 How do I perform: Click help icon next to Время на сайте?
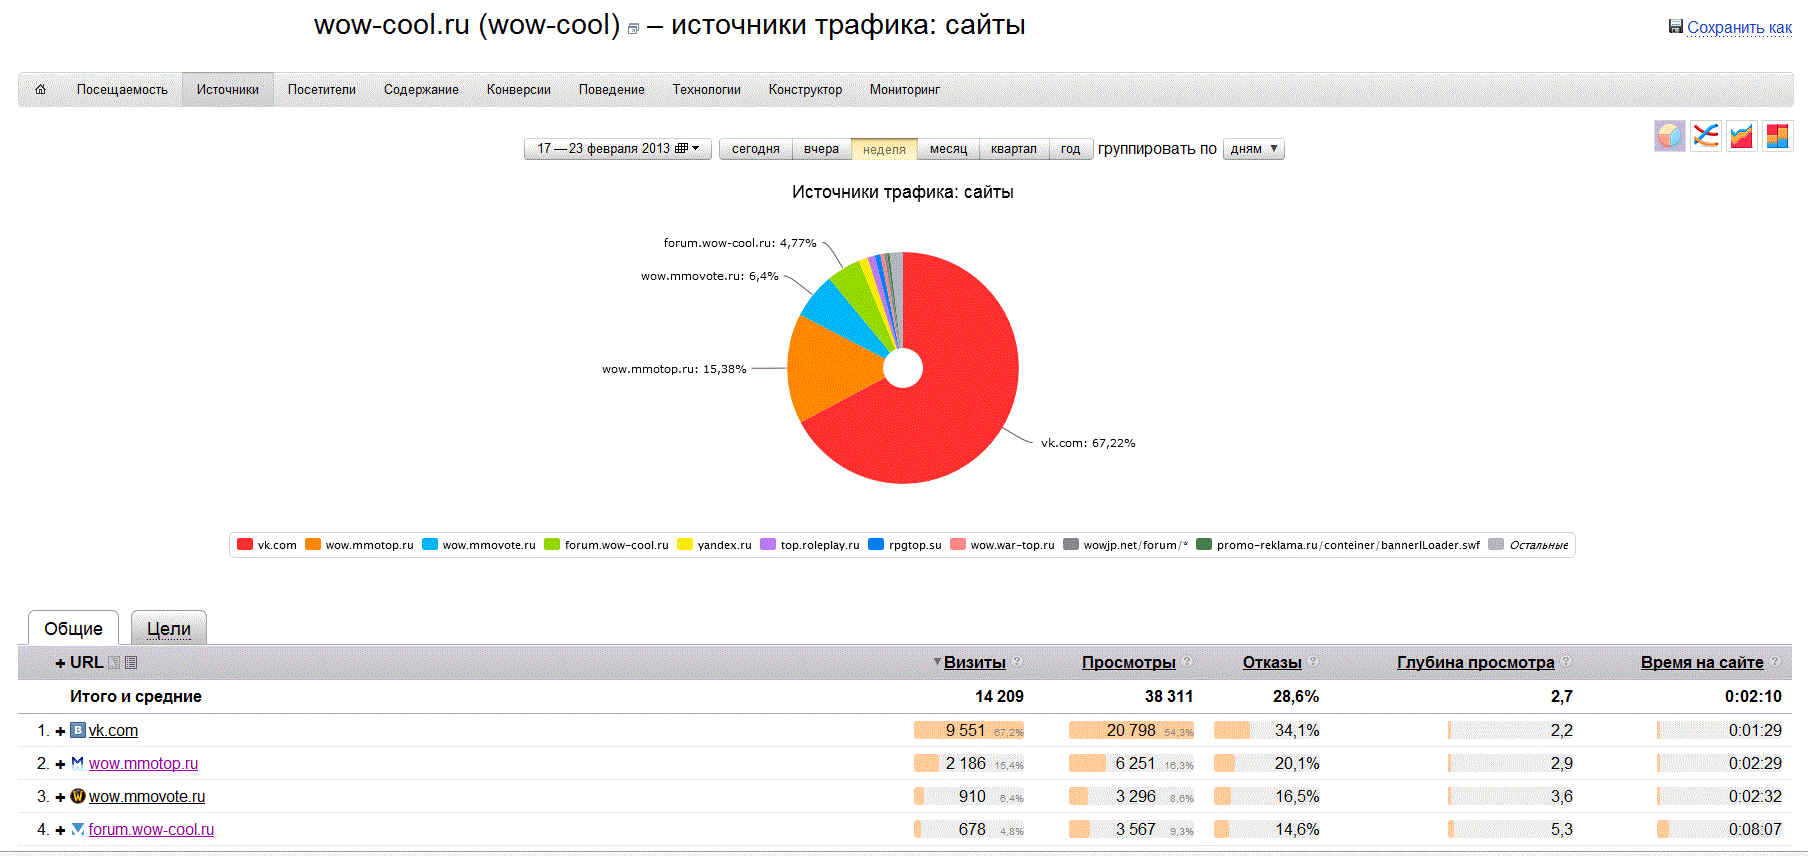click(x=1775, y=661)
